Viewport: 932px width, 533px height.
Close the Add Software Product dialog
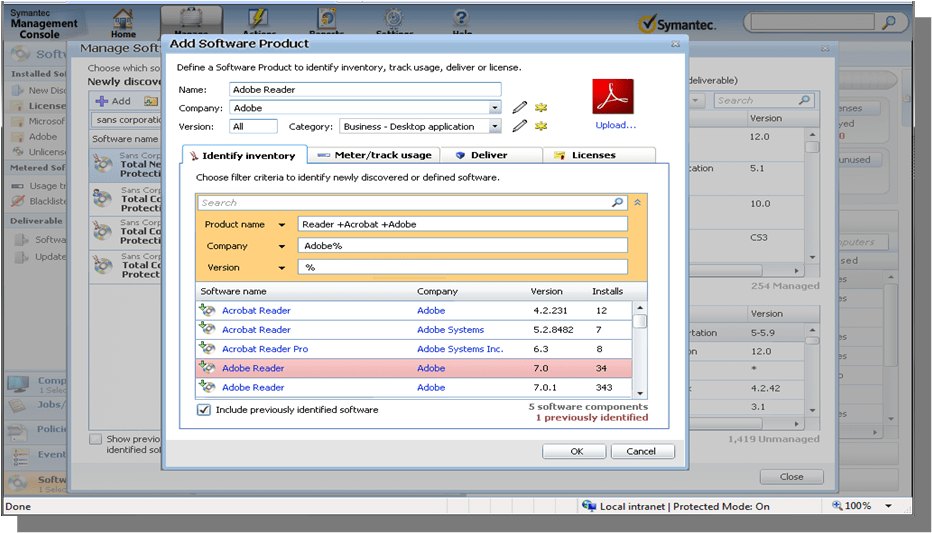[x=675, y=44]
